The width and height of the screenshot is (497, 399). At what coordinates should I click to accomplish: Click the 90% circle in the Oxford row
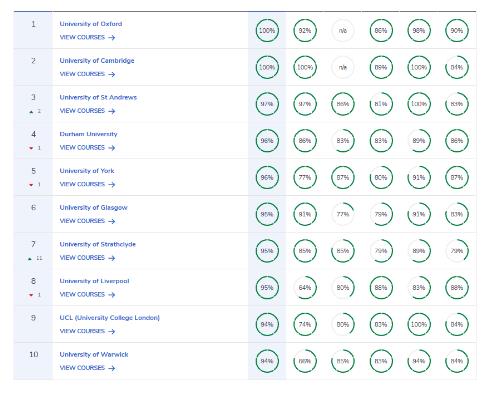[457, 31]
